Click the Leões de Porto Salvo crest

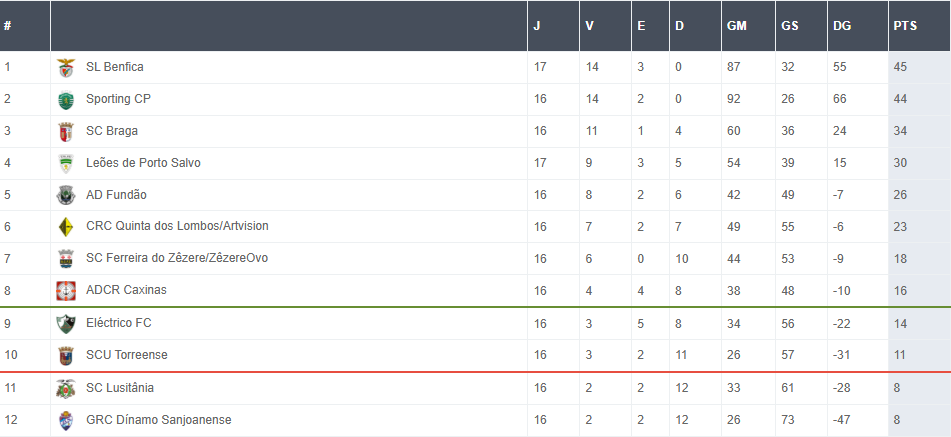point(66,163)
